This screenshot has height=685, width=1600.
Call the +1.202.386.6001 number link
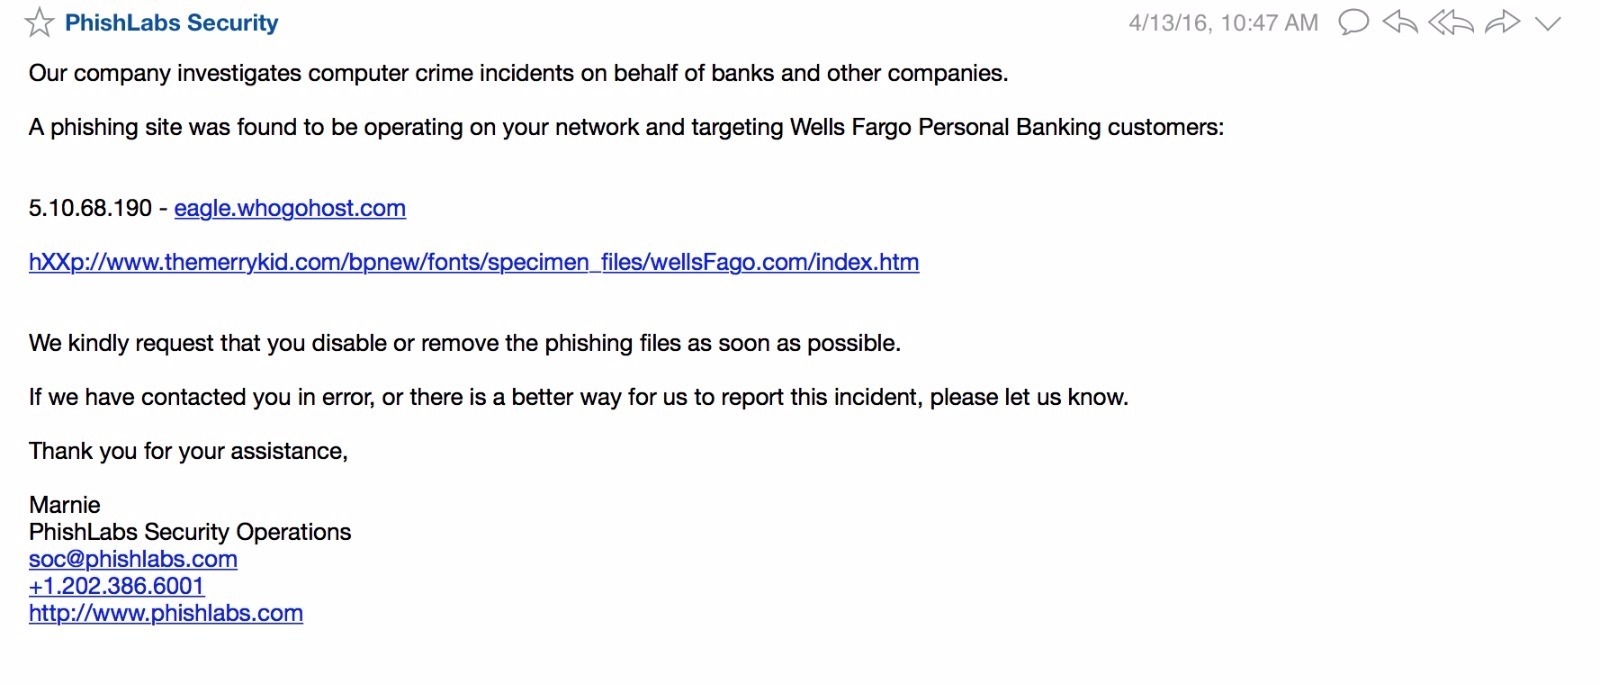(x=117, y=586)
